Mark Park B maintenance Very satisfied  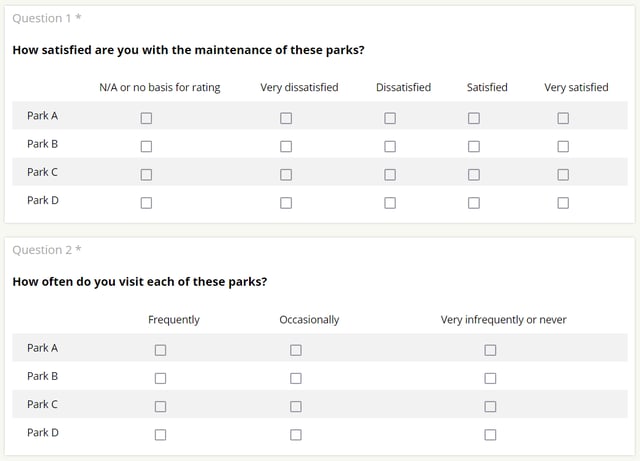[x=563, y=147]
